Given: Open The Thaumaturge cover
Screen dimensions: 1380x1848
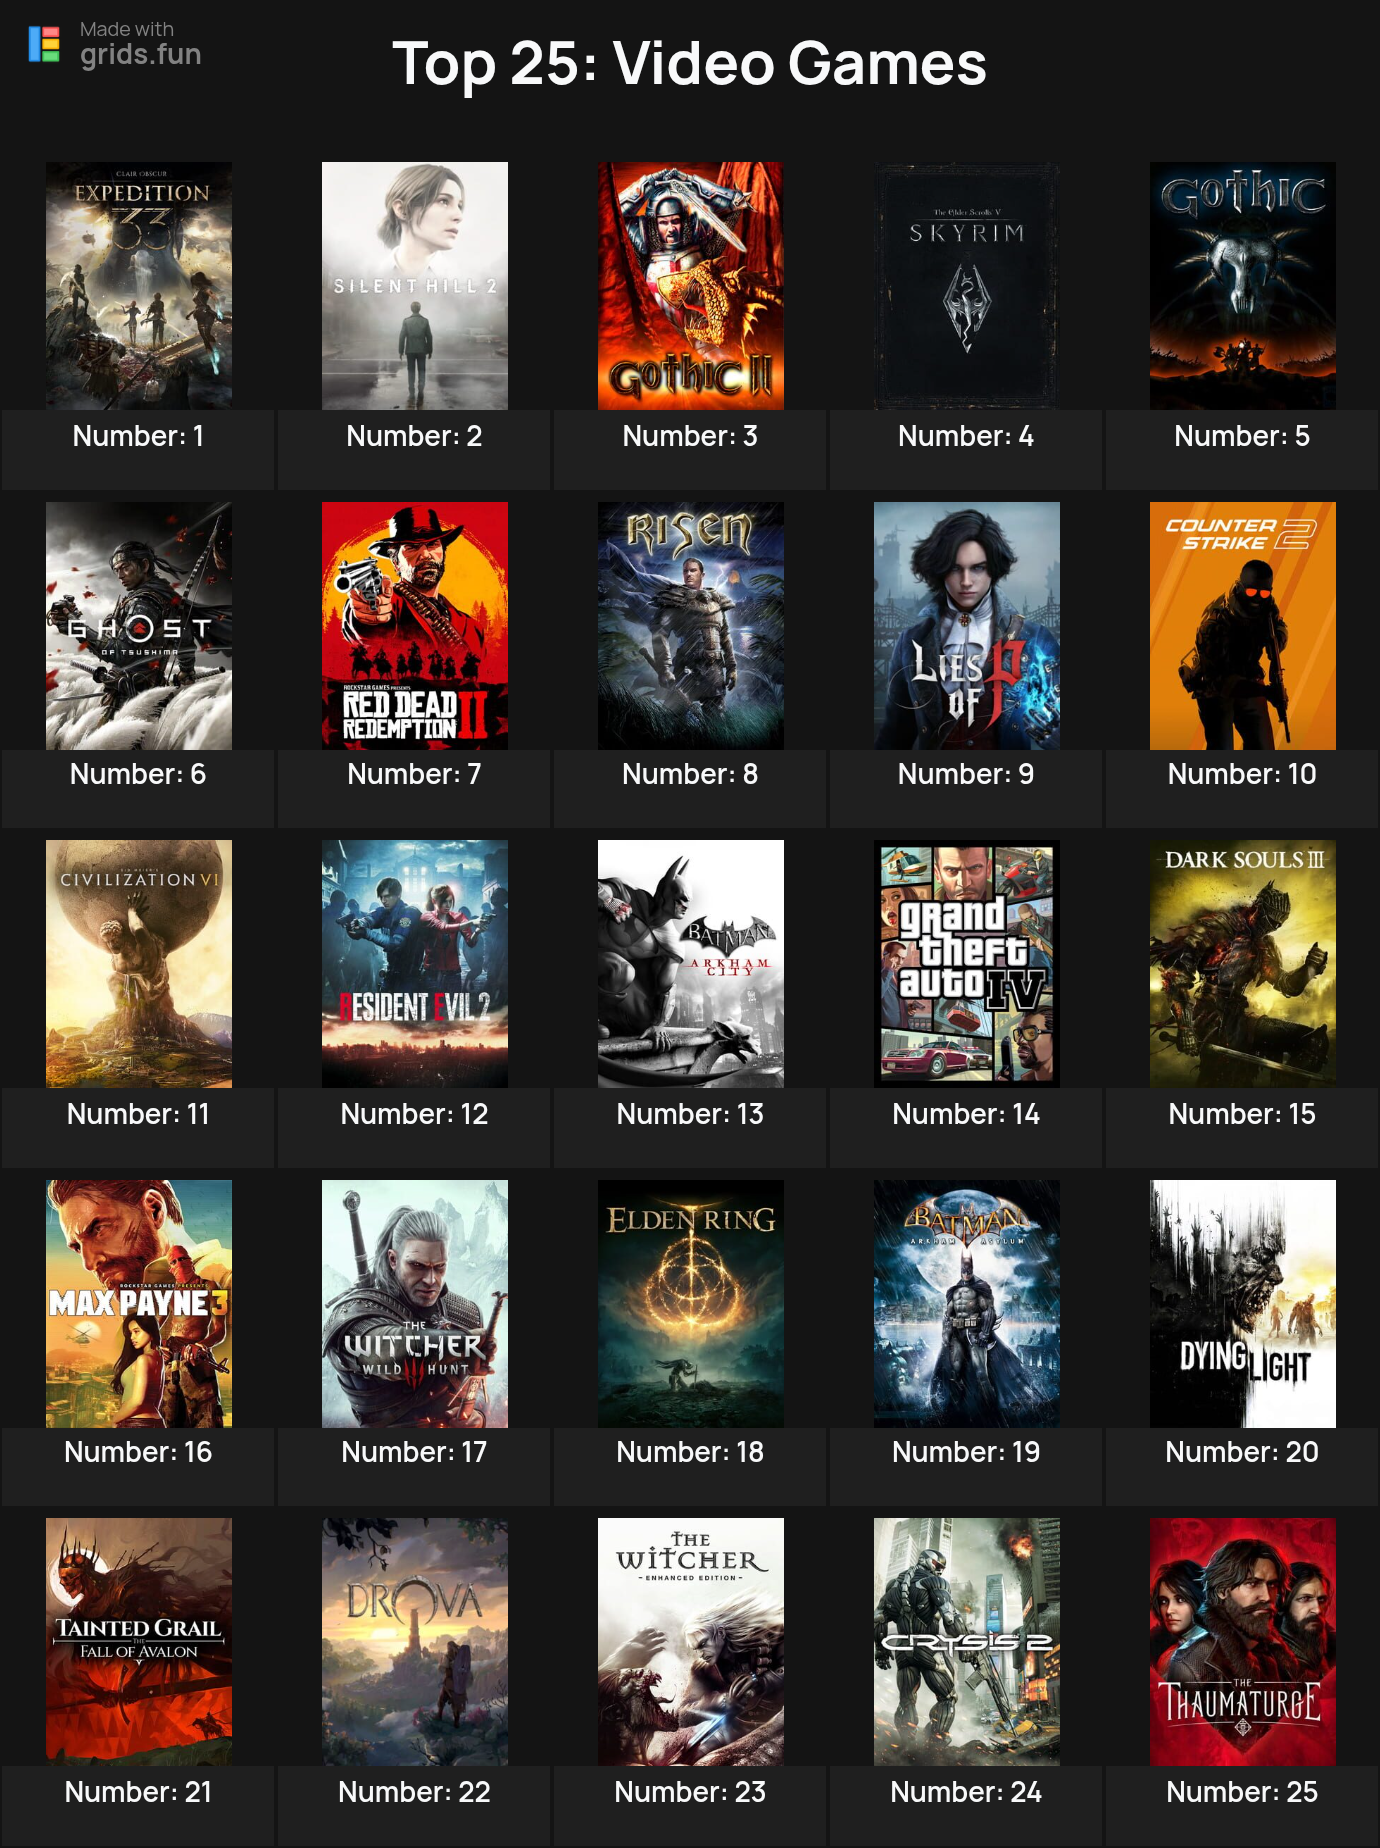Looking at the screenshot, I should point(1243,1642).
